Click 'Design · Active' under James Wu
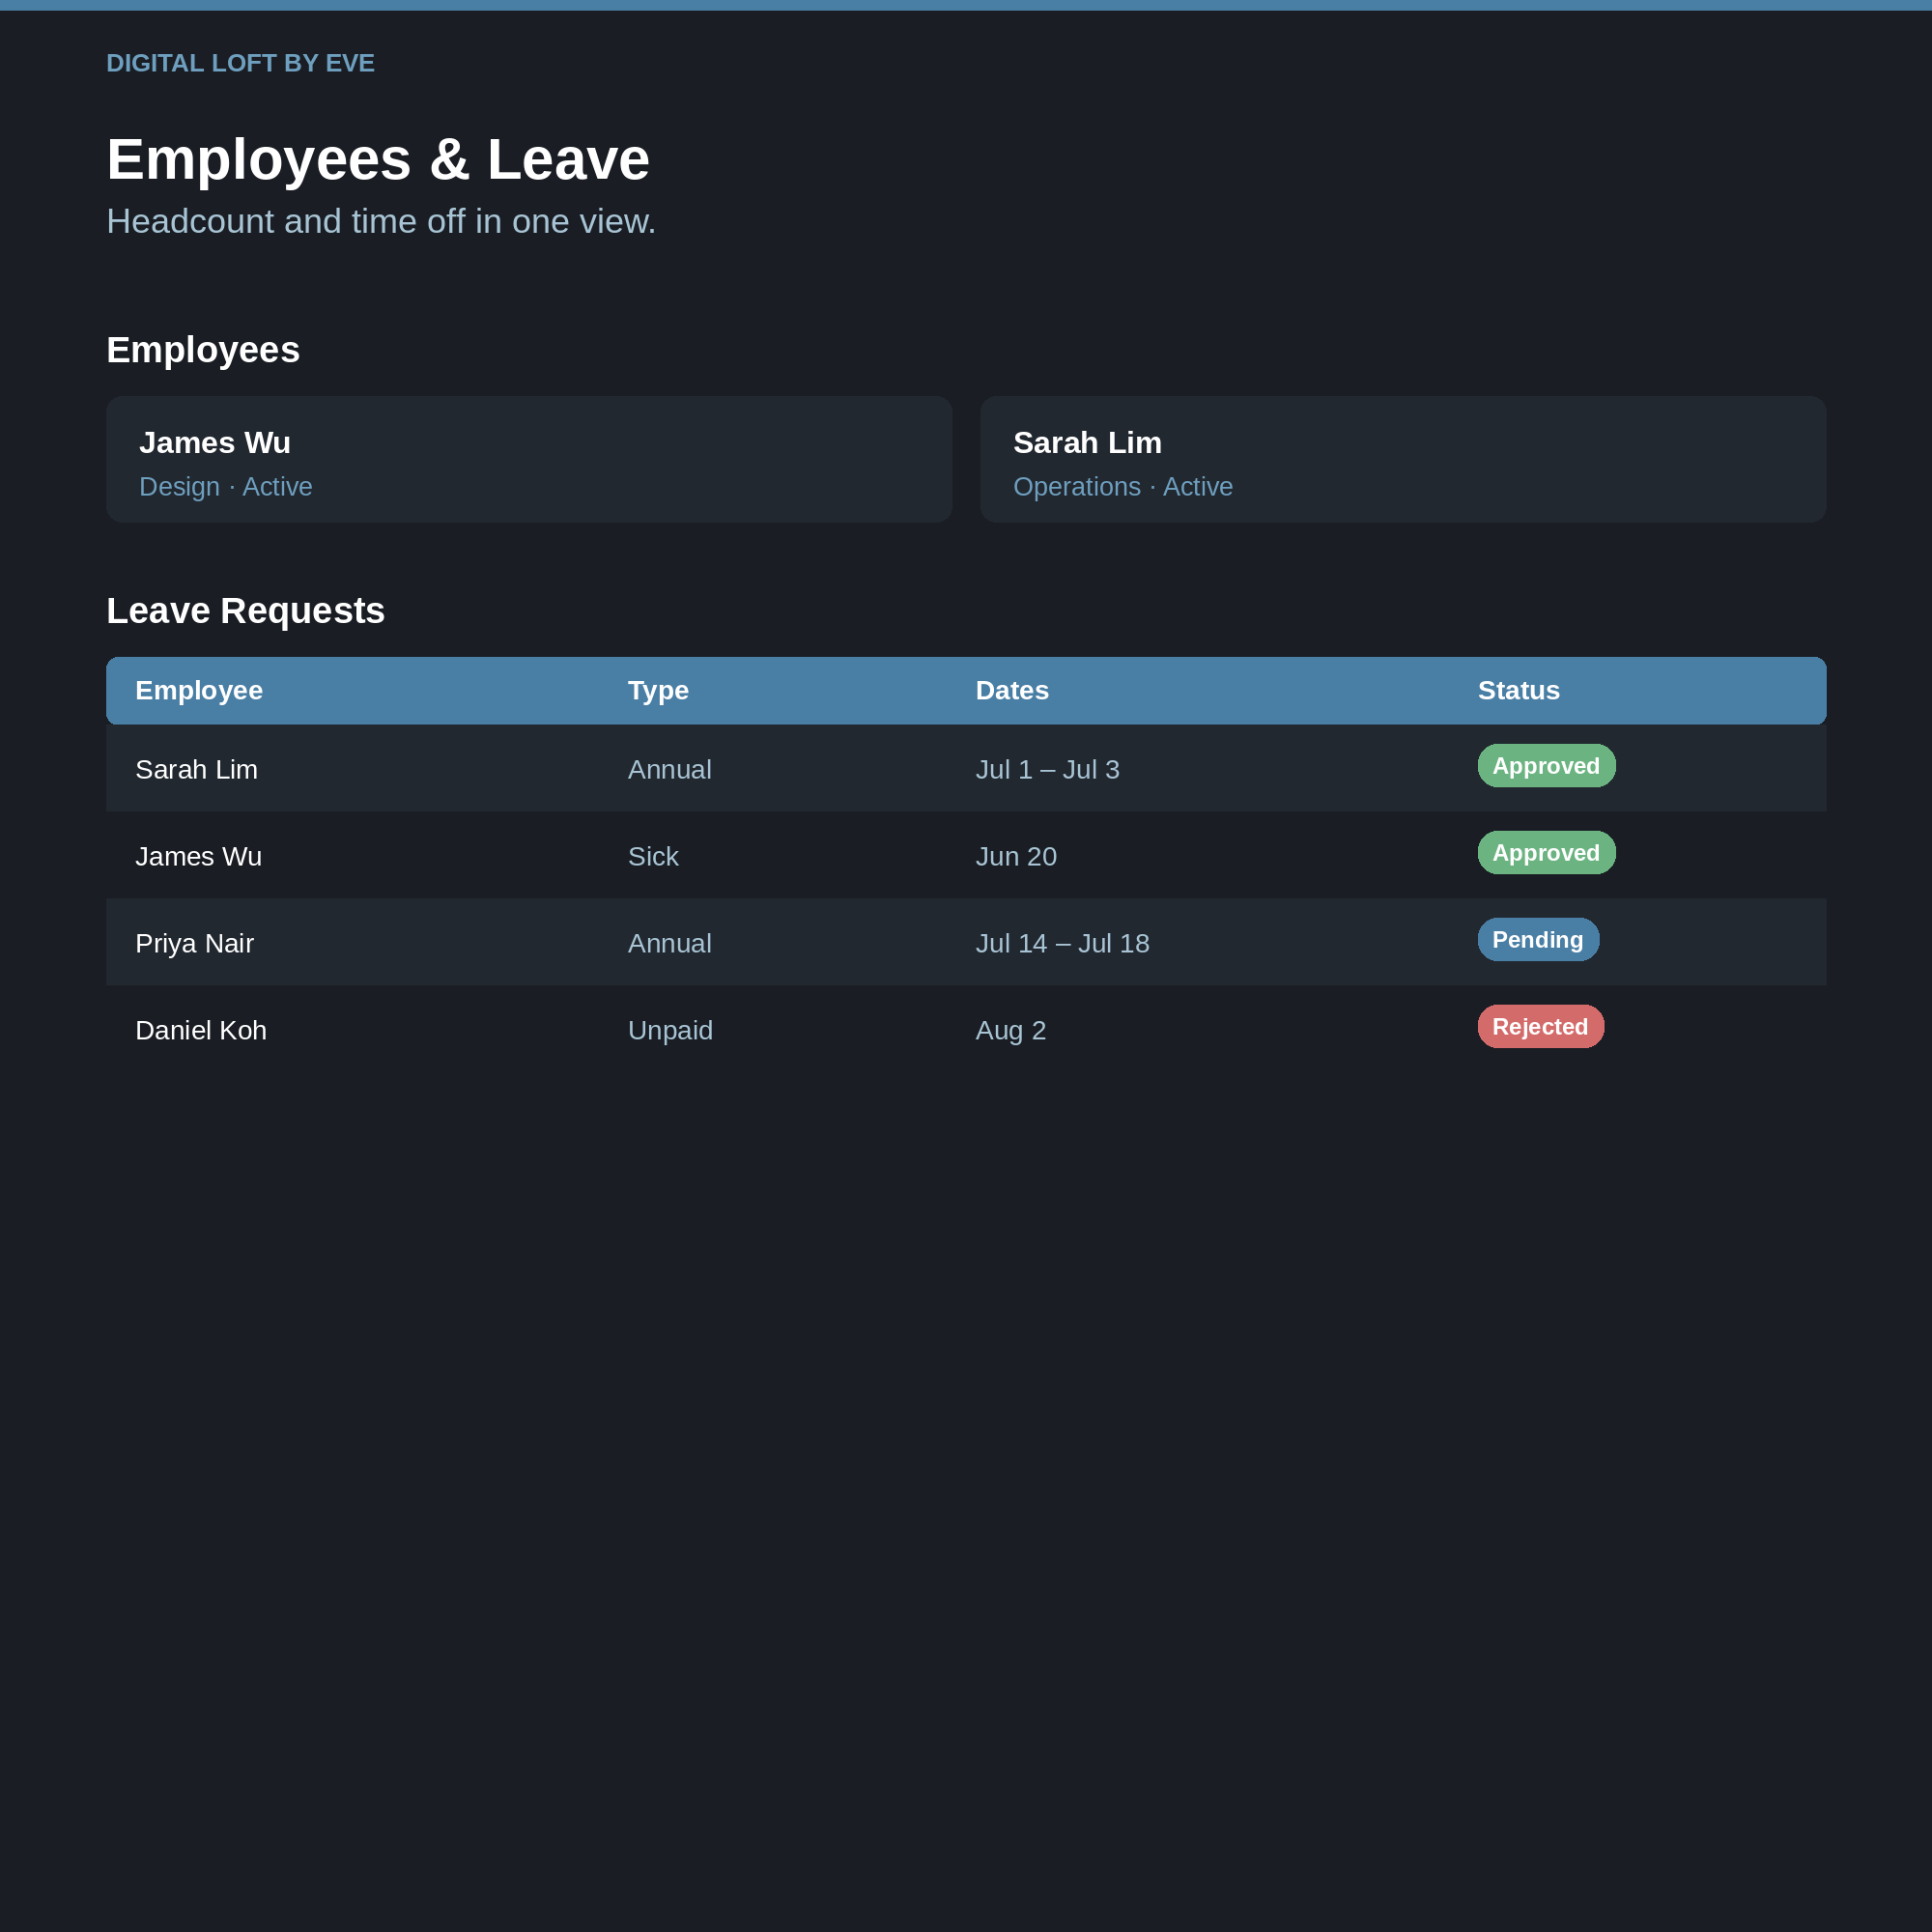1932x1932 pixels. click(x=226, y=487)
